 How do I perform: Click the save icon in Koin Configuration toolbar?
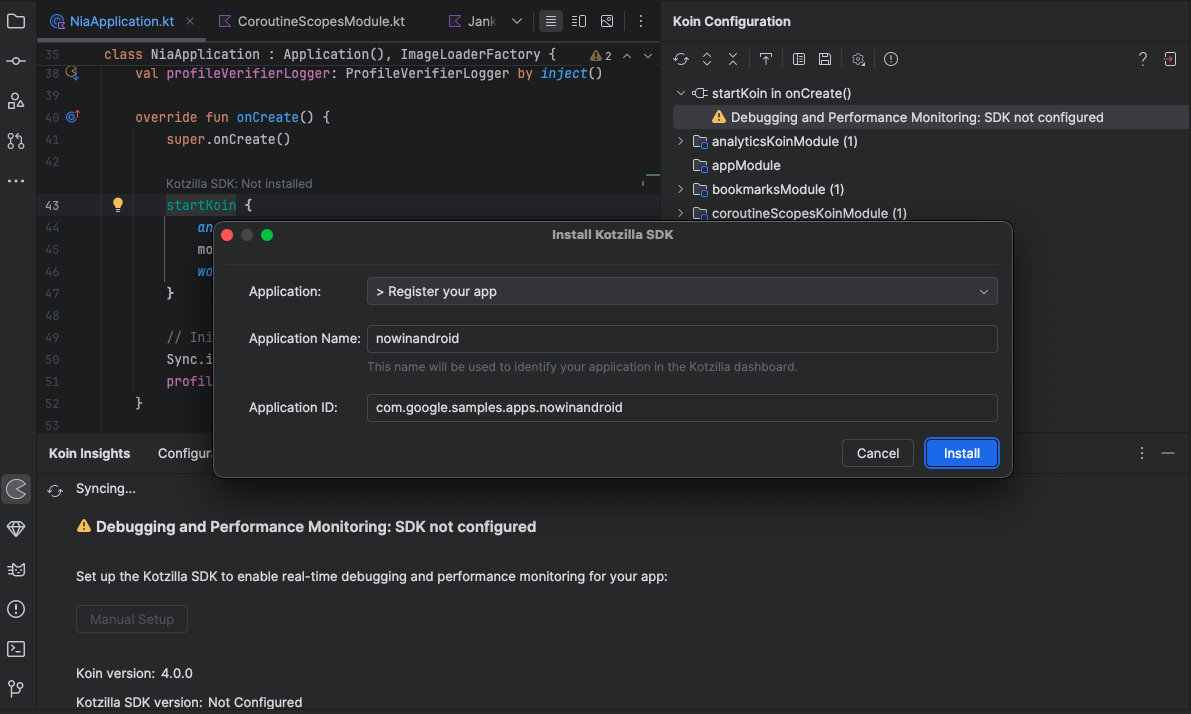tap(825, 59)
